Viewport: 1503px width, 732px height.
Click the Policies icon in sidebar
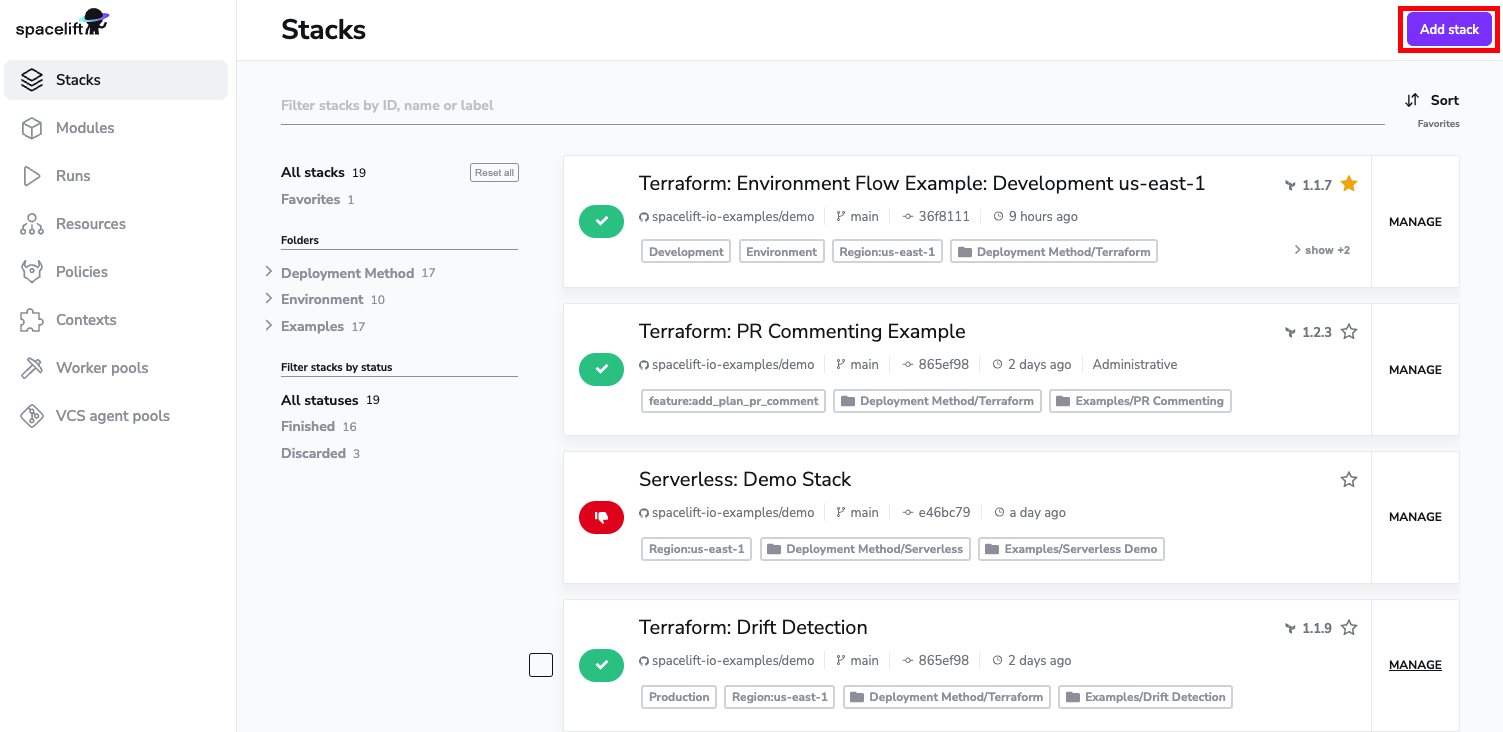[x=32, y=272]
